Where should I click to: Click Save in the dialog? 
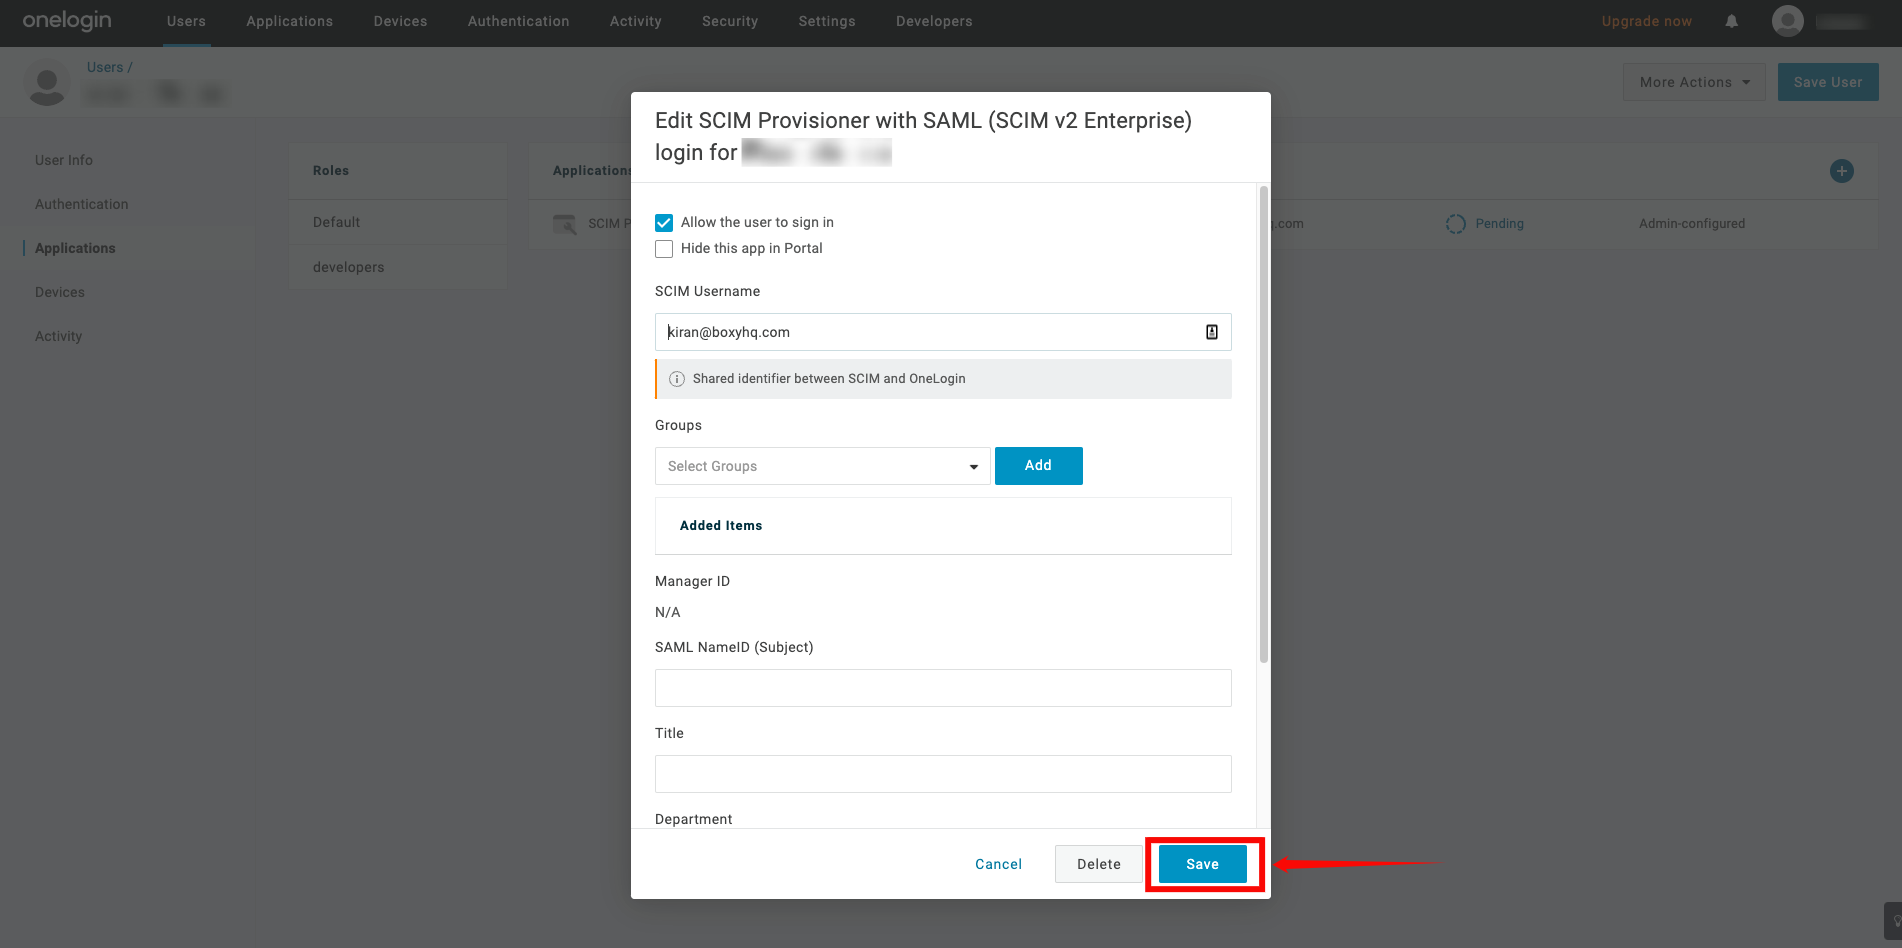1203,864
